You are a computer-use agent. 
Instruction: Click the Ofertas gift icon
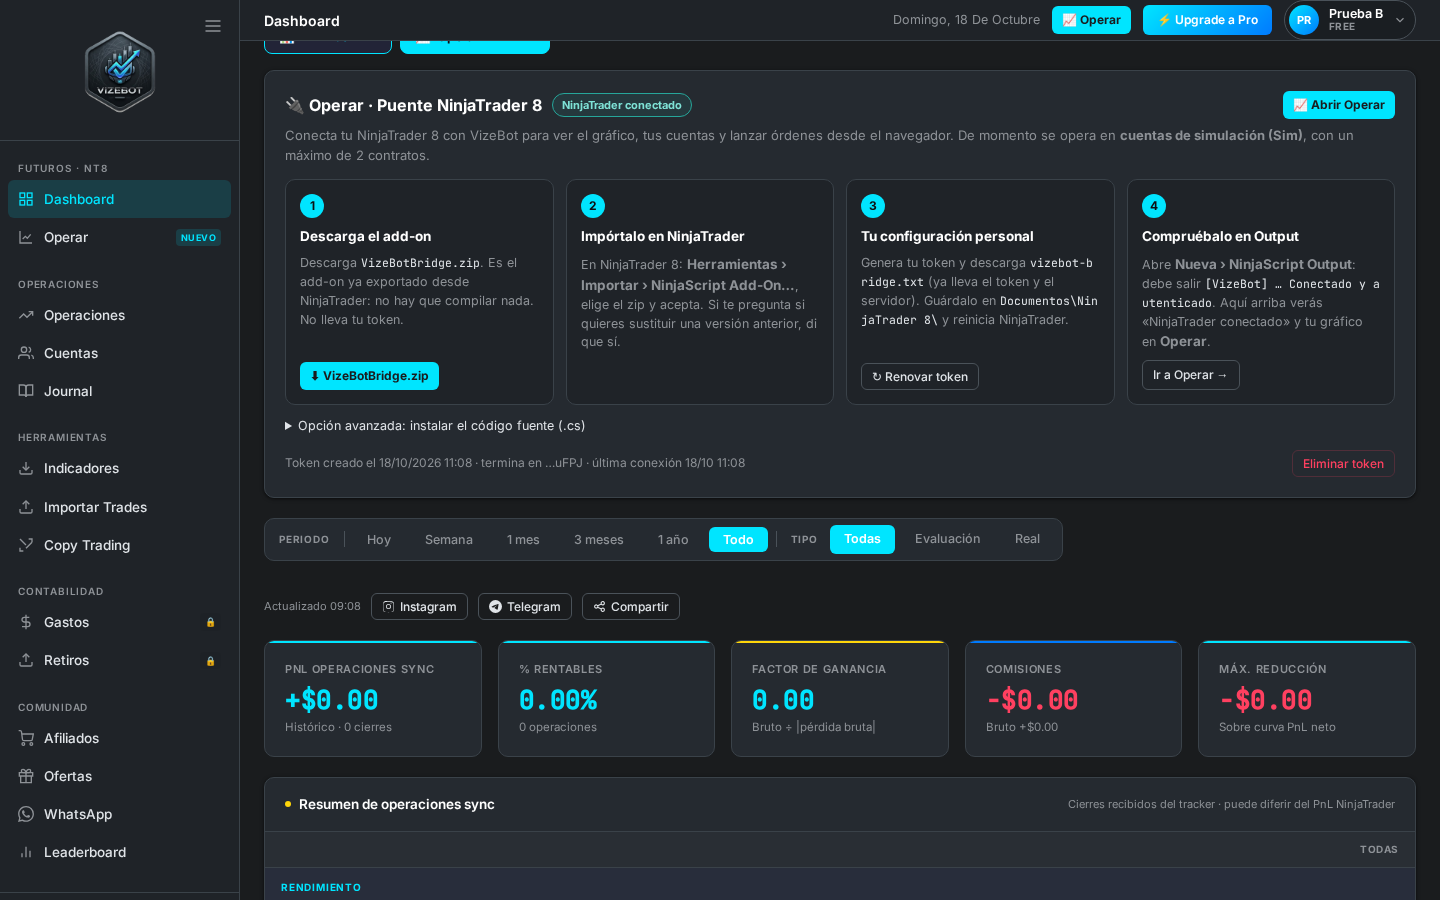[x=26, y=776]
